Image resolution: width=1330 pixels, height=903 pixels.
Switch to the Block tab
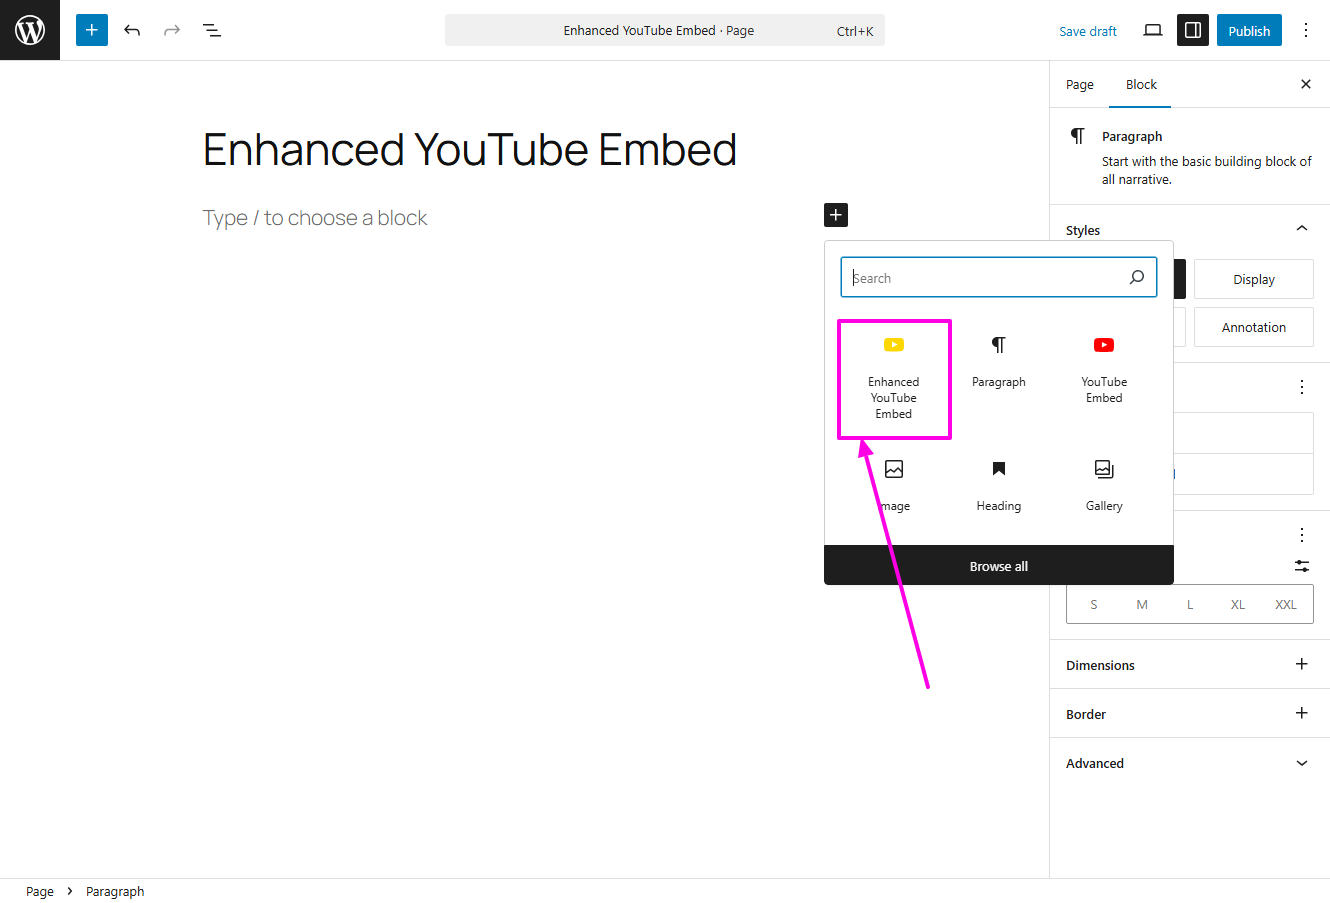pyautogui.click(x=1141, y=85)
